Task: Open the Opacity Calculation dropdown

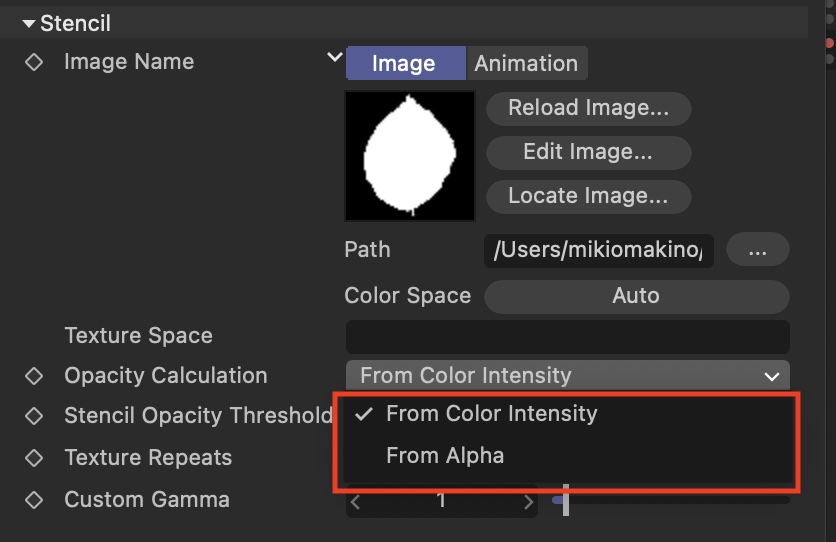Action: [567, 376]
